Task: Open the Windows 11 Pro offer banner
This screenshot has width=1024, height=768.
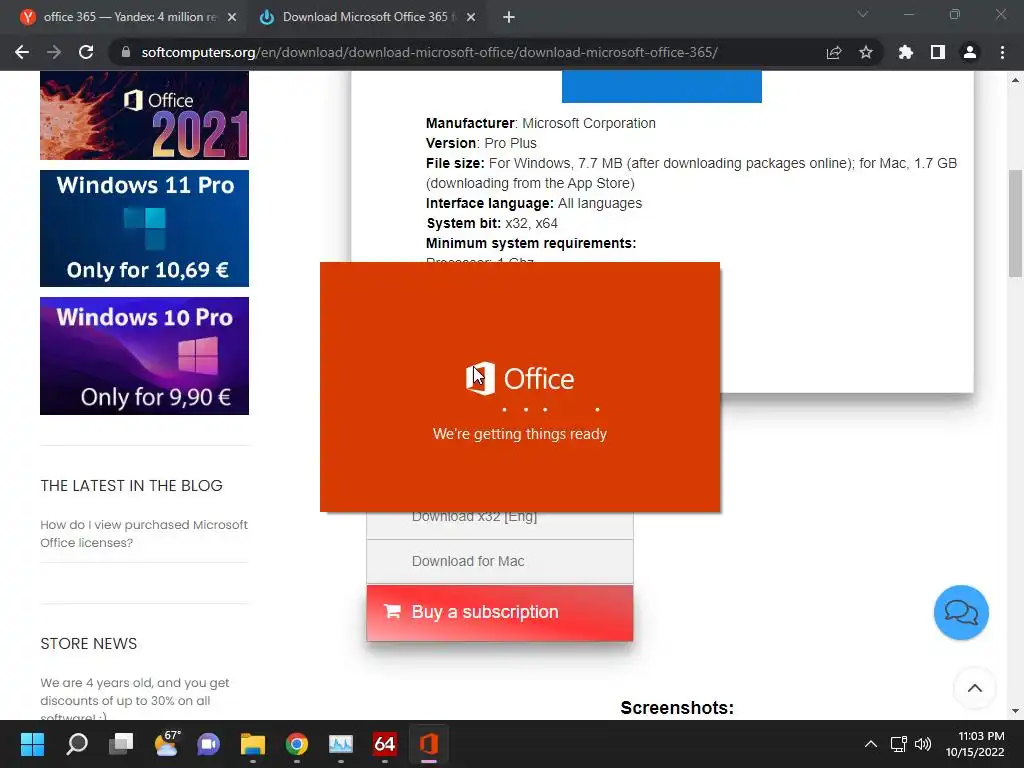Action: tap(144, 228)
